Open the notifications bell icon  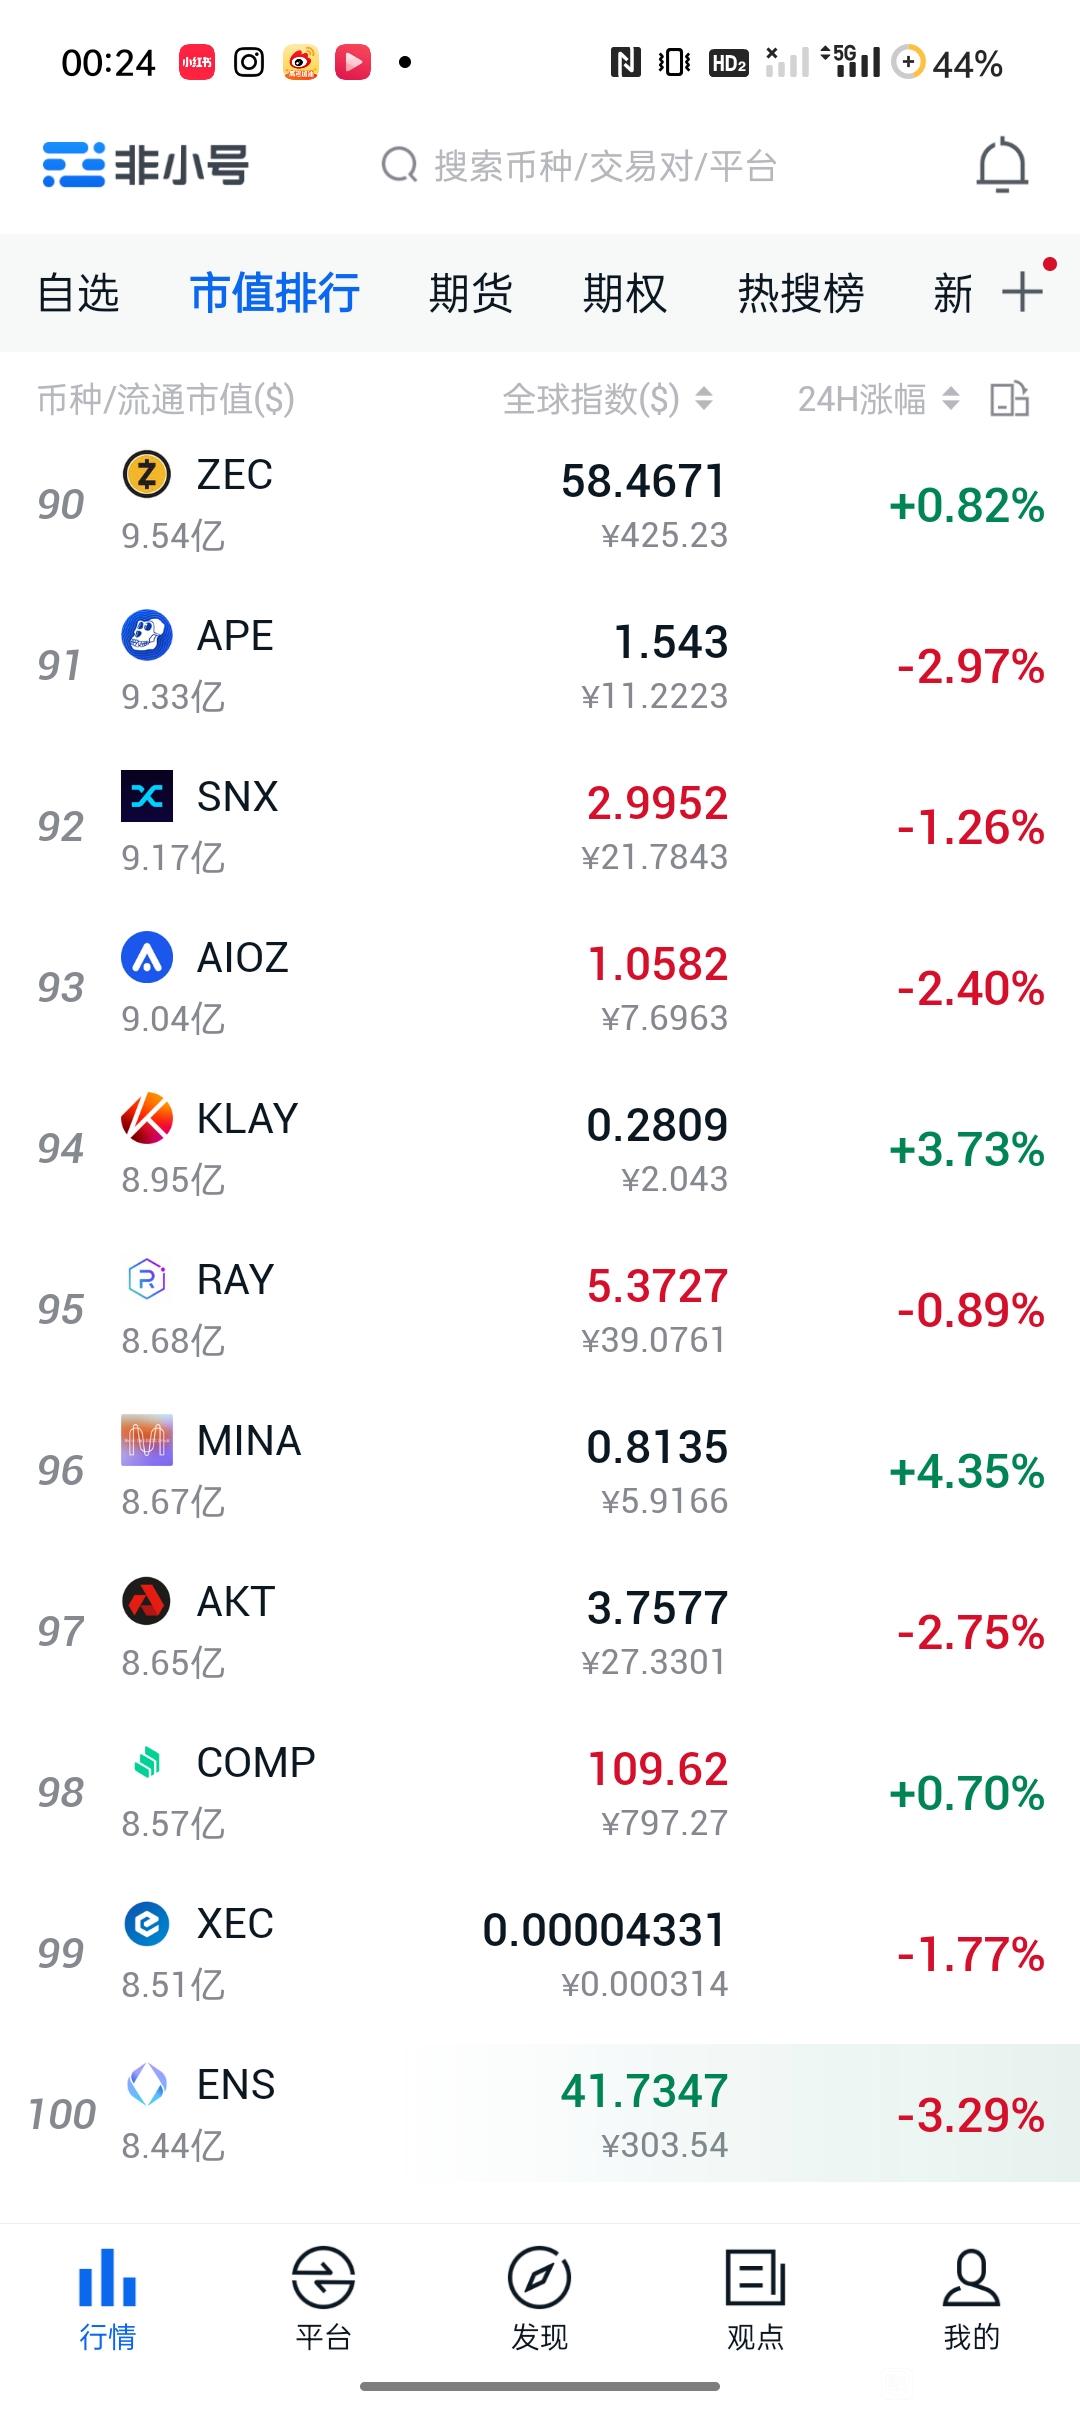1002,166
